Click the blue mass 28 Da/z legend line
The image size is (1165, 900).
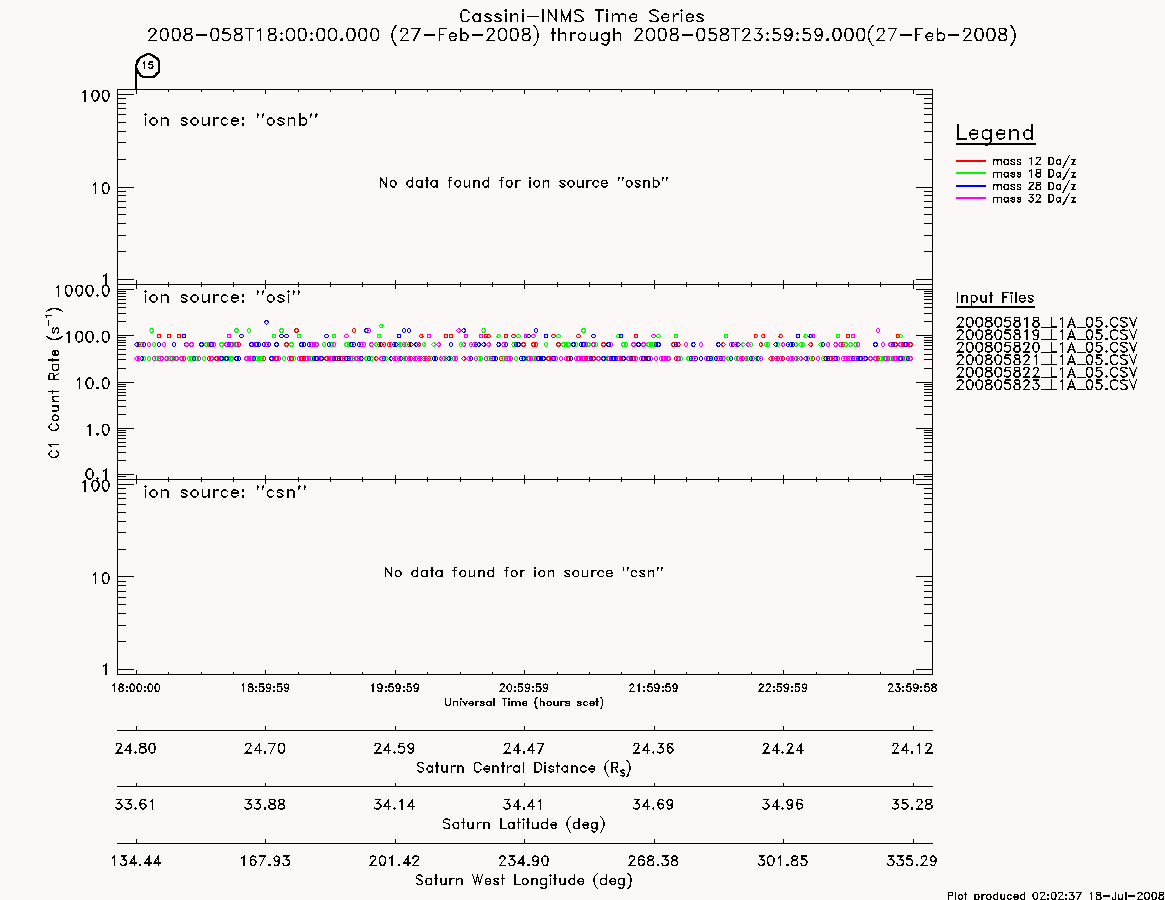(970, 187)
